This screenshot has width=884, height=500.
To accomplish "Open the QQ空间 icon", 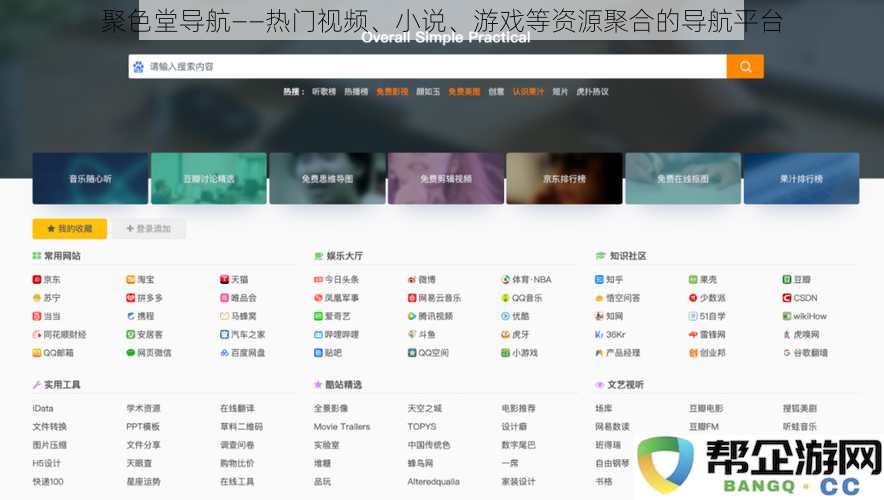I will (x=412, y=353).
